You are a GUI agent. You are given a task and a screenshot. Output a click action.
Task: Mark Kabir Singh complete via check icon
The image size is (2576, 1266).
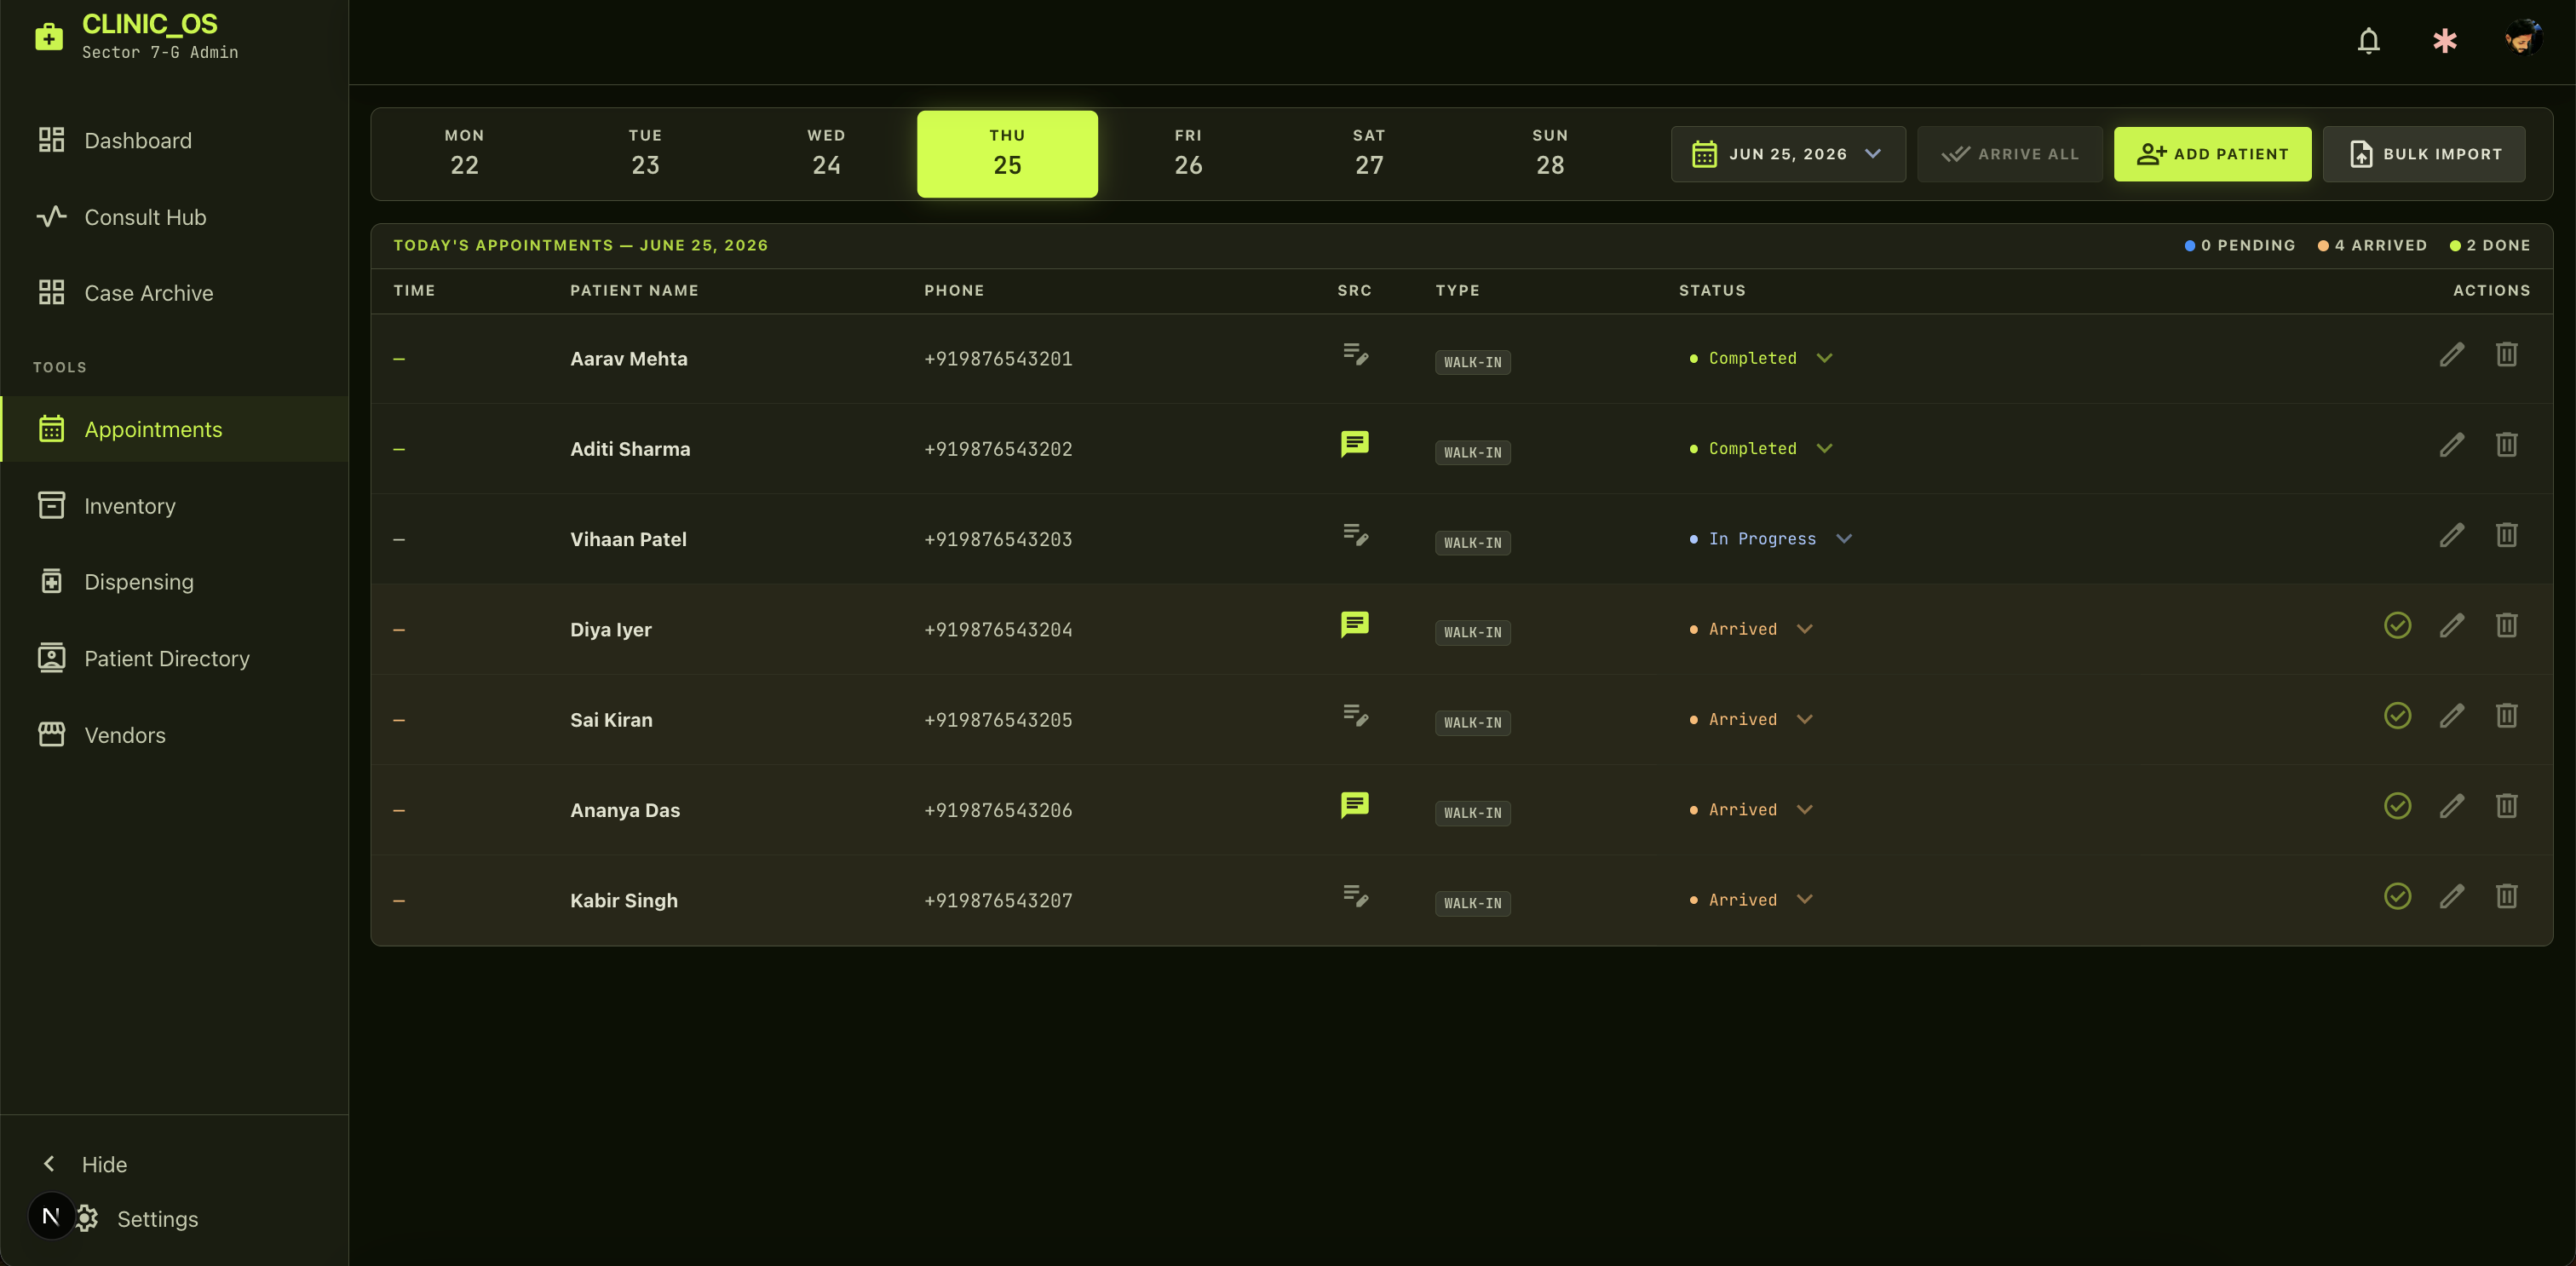pos(2397,896)
